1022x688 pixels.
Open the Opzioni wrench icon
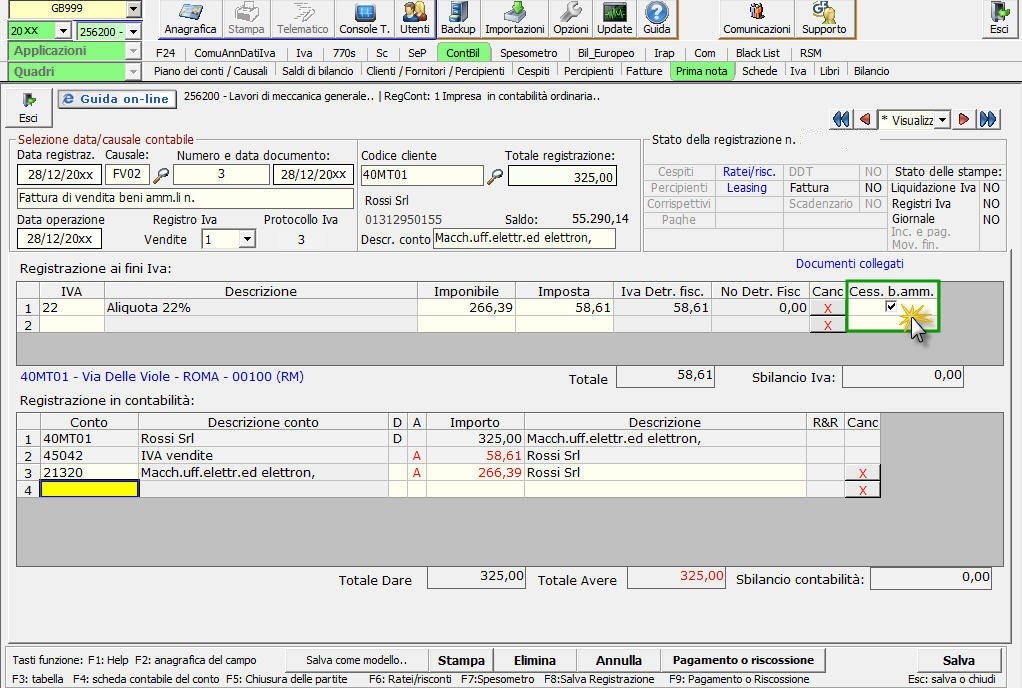coord(570,19)
